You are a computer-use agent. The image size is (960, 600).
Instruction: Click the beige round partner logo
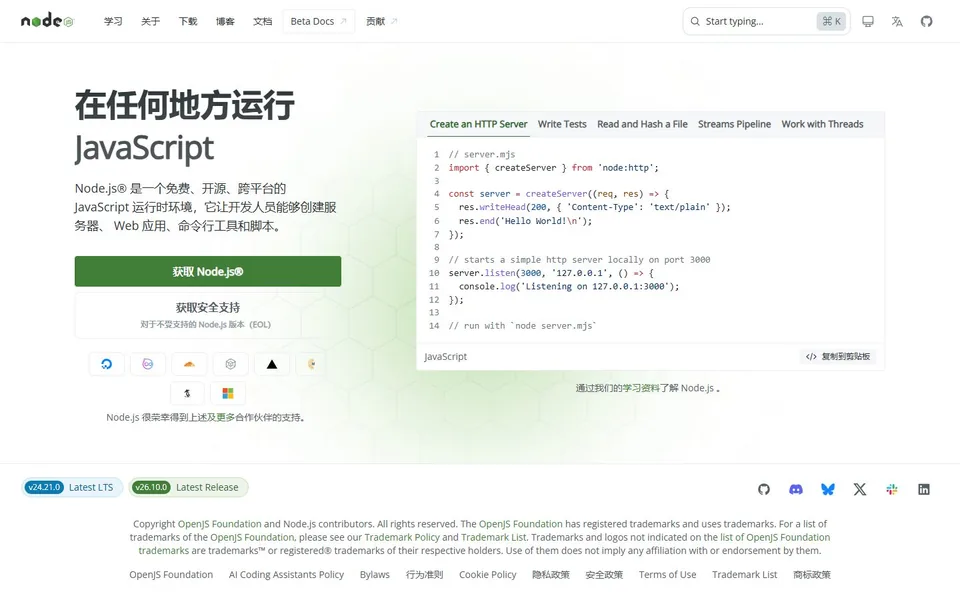(312, 364)
